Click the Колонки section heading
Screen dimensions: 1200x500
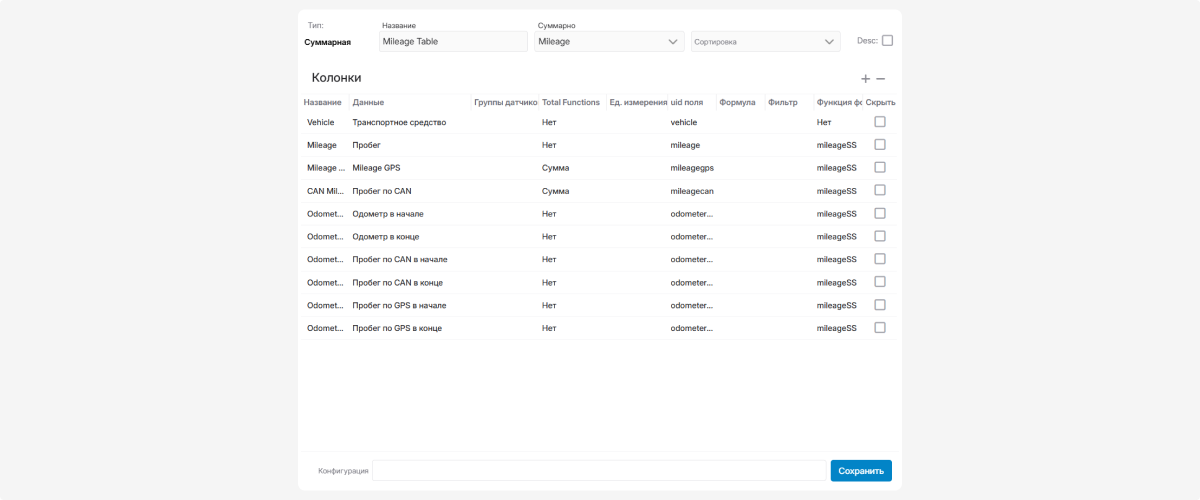point(336,77)
